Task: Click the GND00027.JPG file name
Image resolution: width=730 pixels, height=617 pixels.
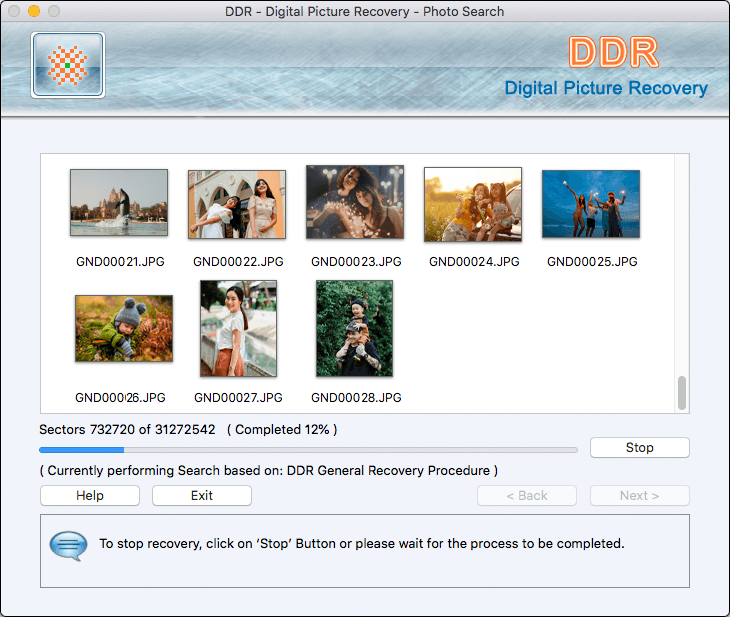Action: click(238, 398)
